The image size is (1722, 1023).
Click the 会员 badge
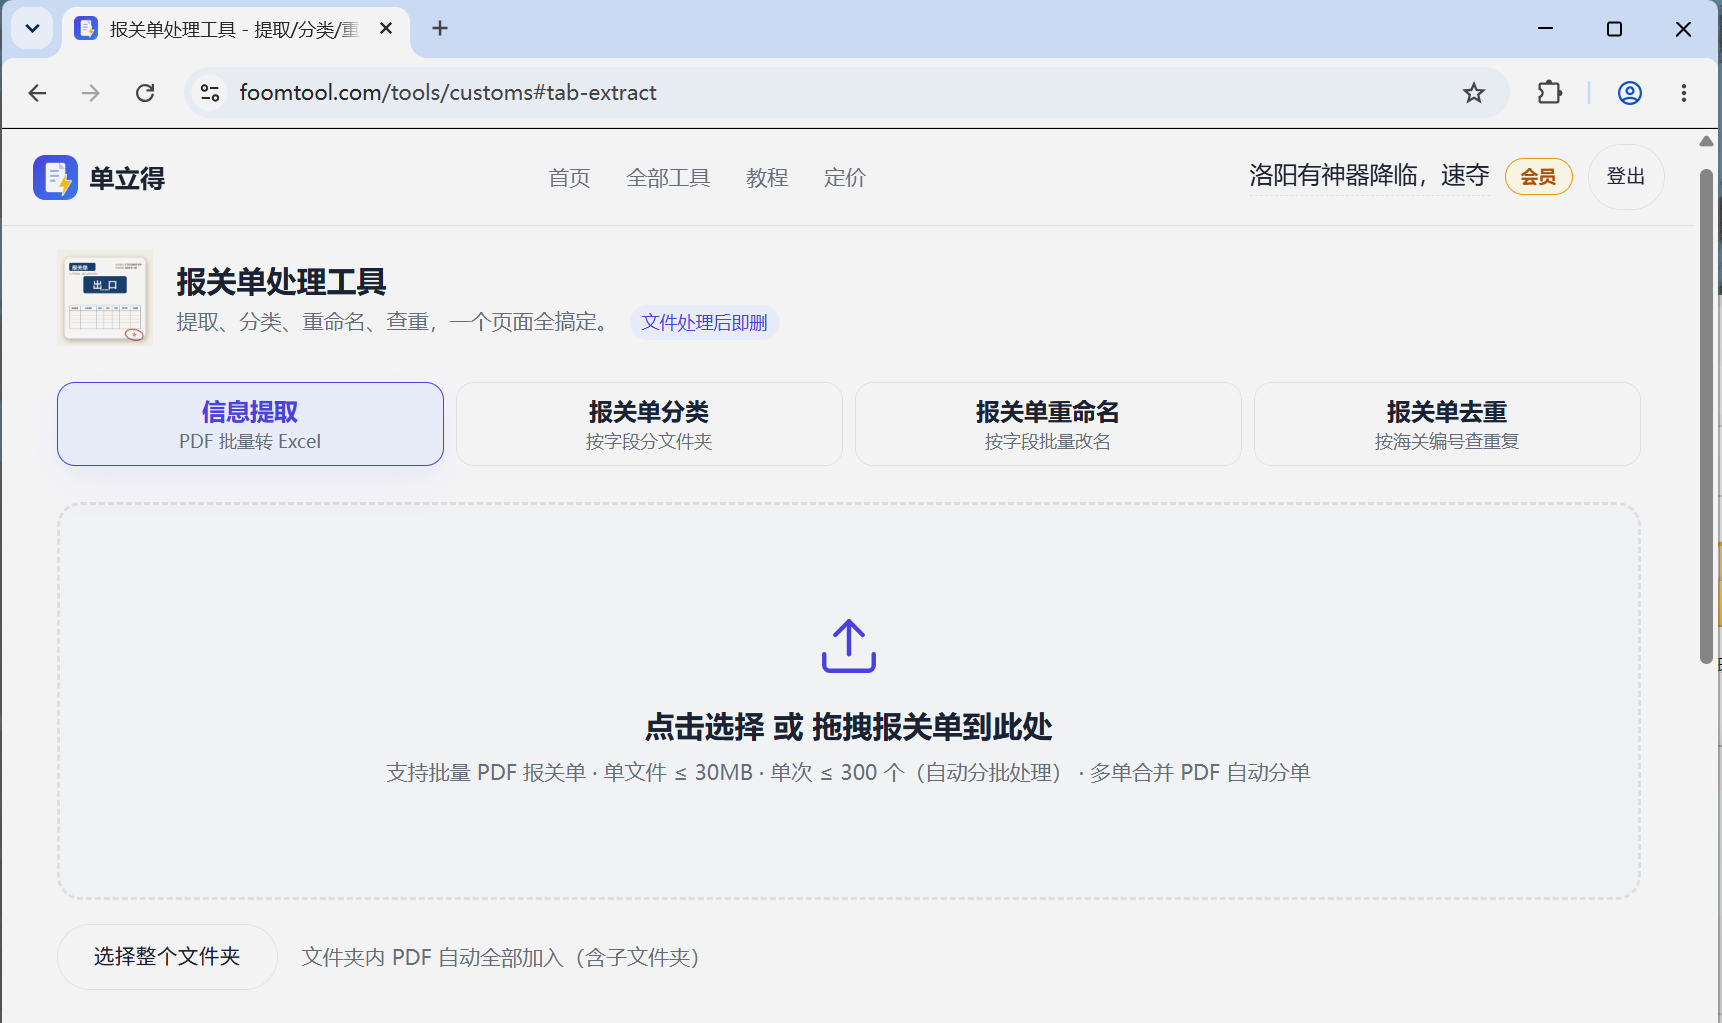point(1538,177)
